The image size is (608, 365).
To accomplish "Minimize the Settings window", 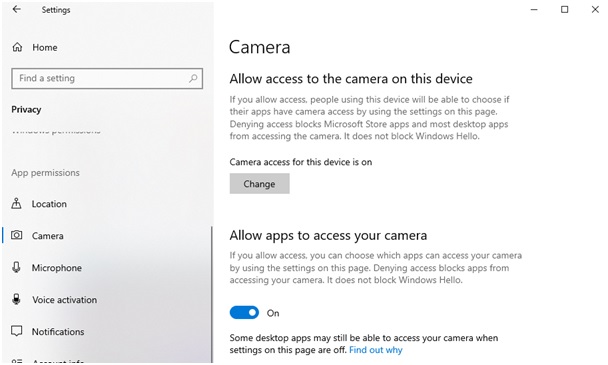I will click(x=534, y=9).
